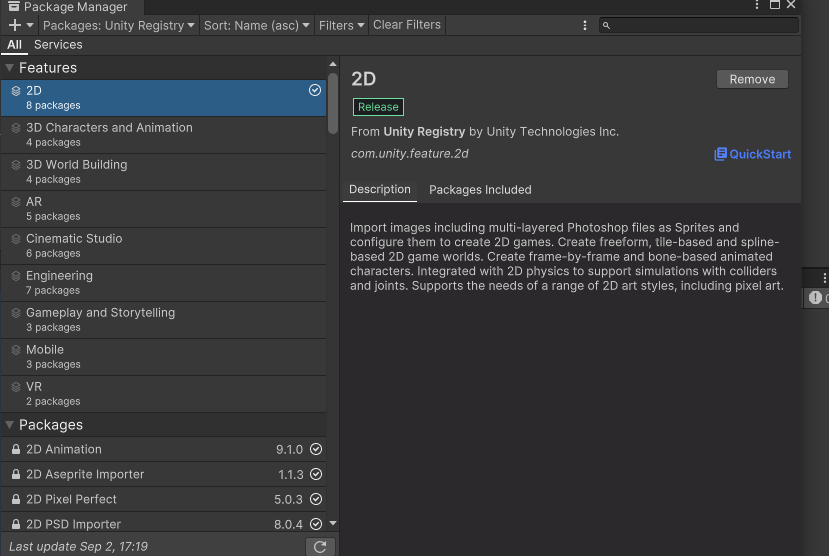Click the VR feature layers icon

(16, 387)
